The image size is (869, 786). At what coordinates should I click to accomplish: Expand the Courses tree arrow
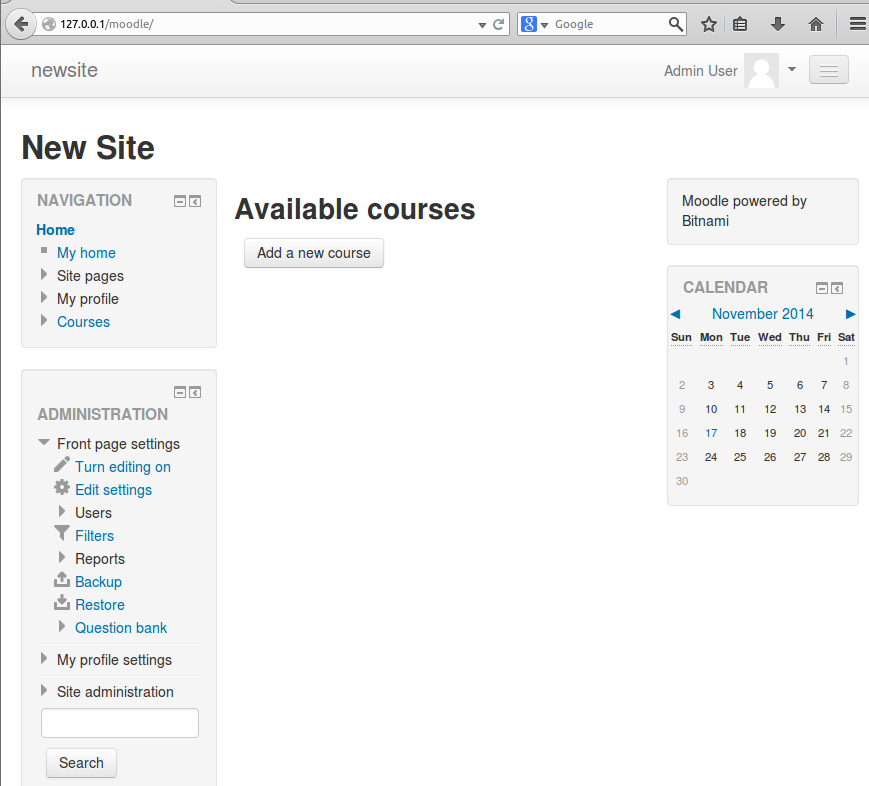click(44, 320)
